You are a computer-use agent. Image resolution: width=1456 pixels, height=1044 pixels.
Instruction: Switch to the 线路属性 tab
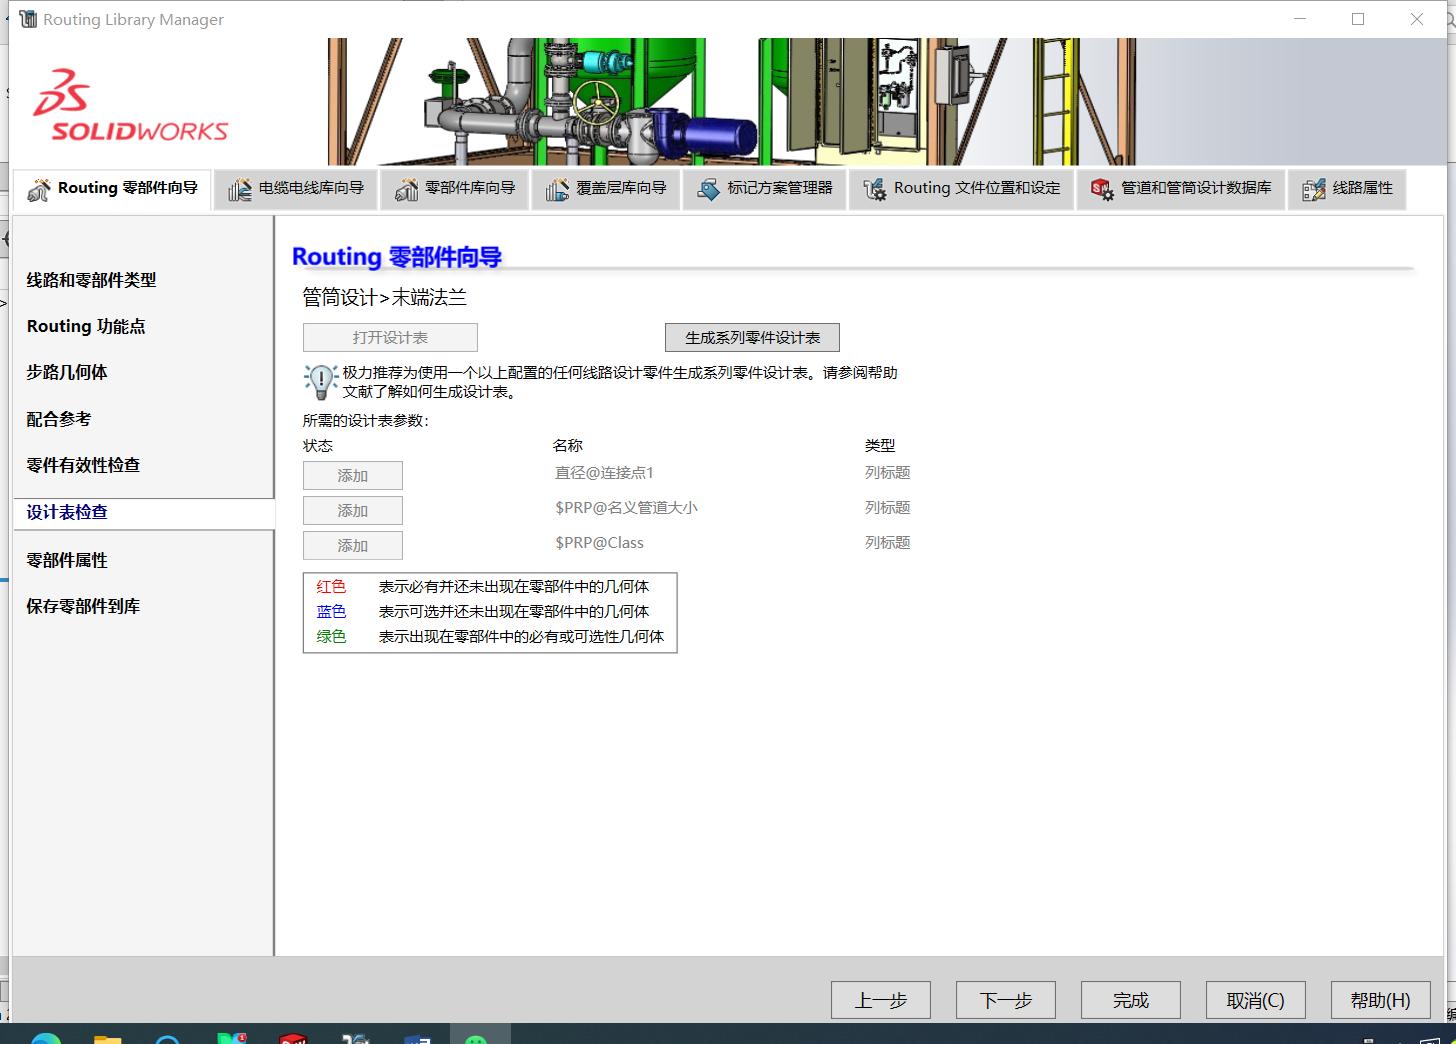point(1348,189)
